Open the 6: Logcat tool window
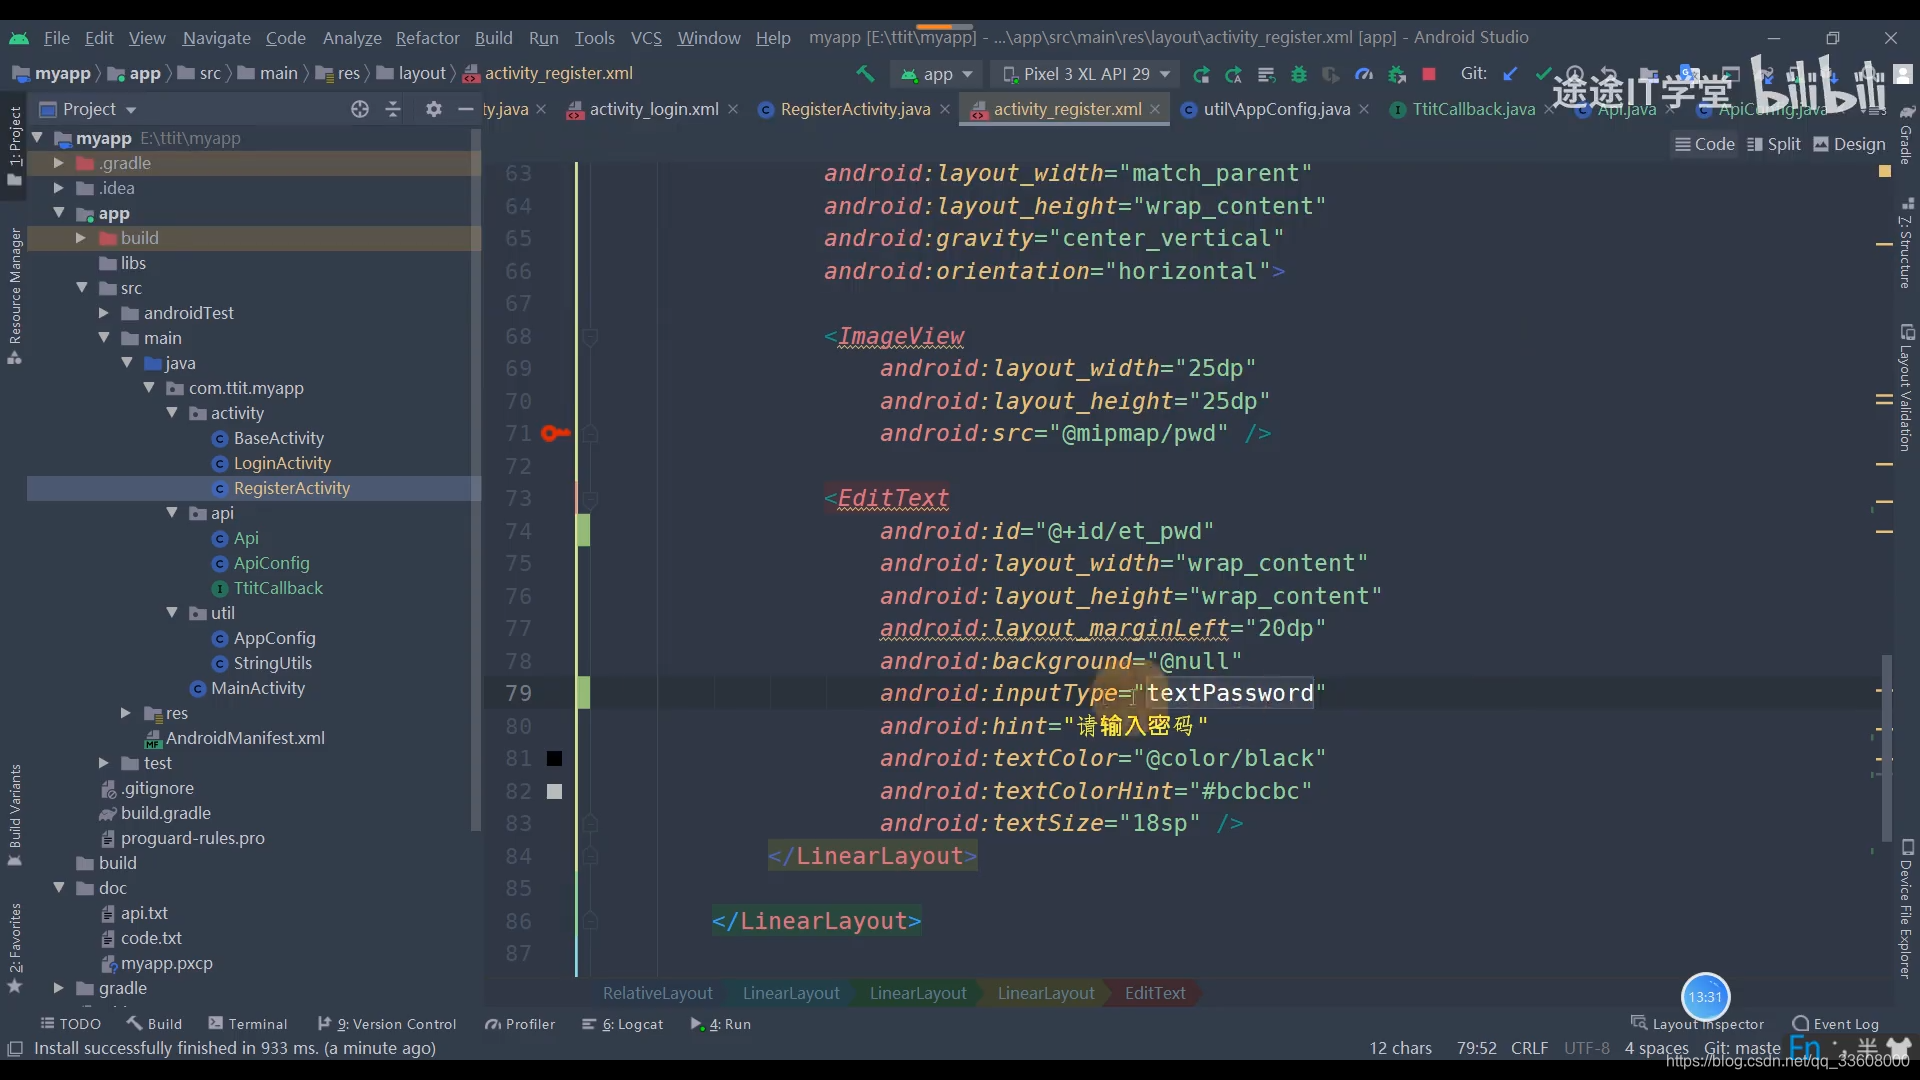The height and width of the screenshot is (1080, 1920). [623, 1023]
